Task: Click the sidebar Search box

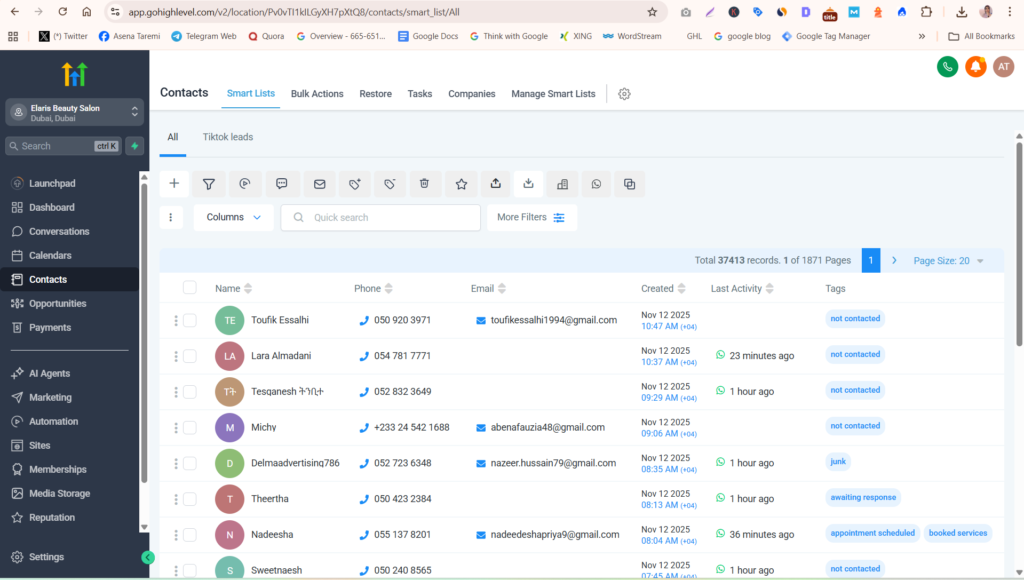Action: [63, 146]
